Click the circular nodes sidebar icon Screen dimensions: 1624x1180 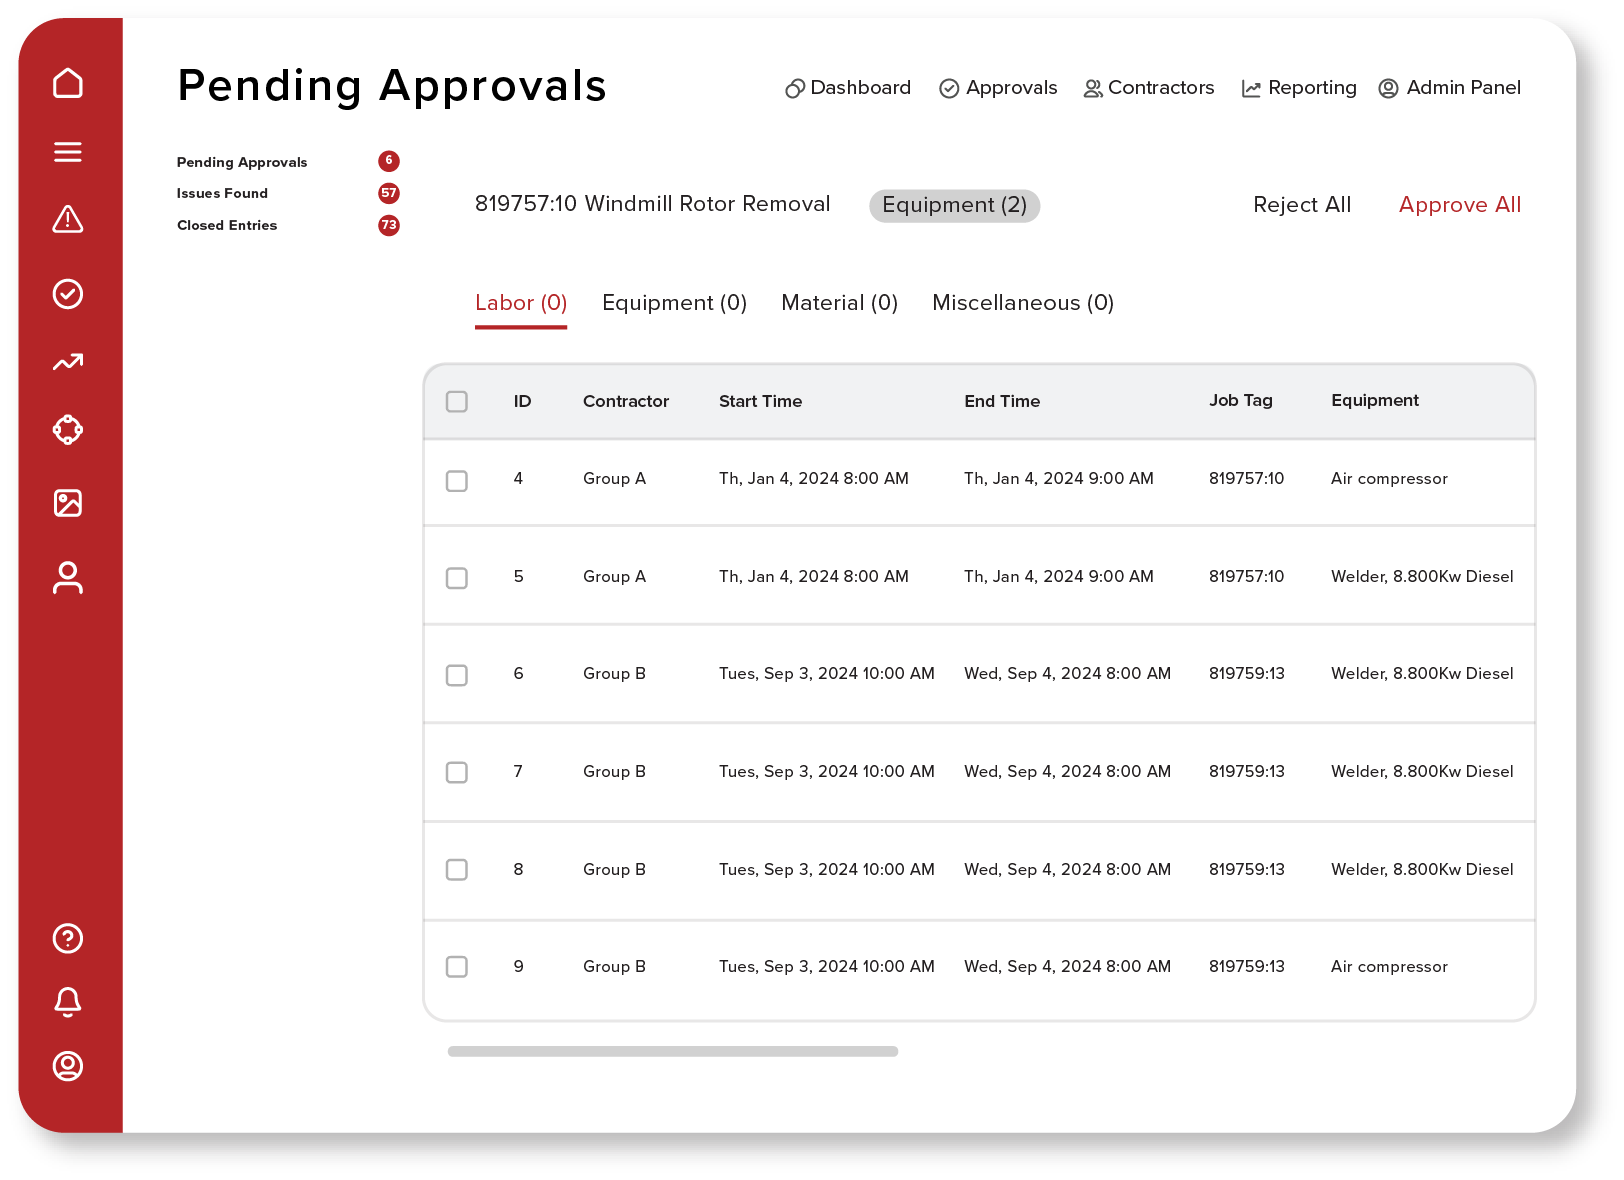point(68,430)
